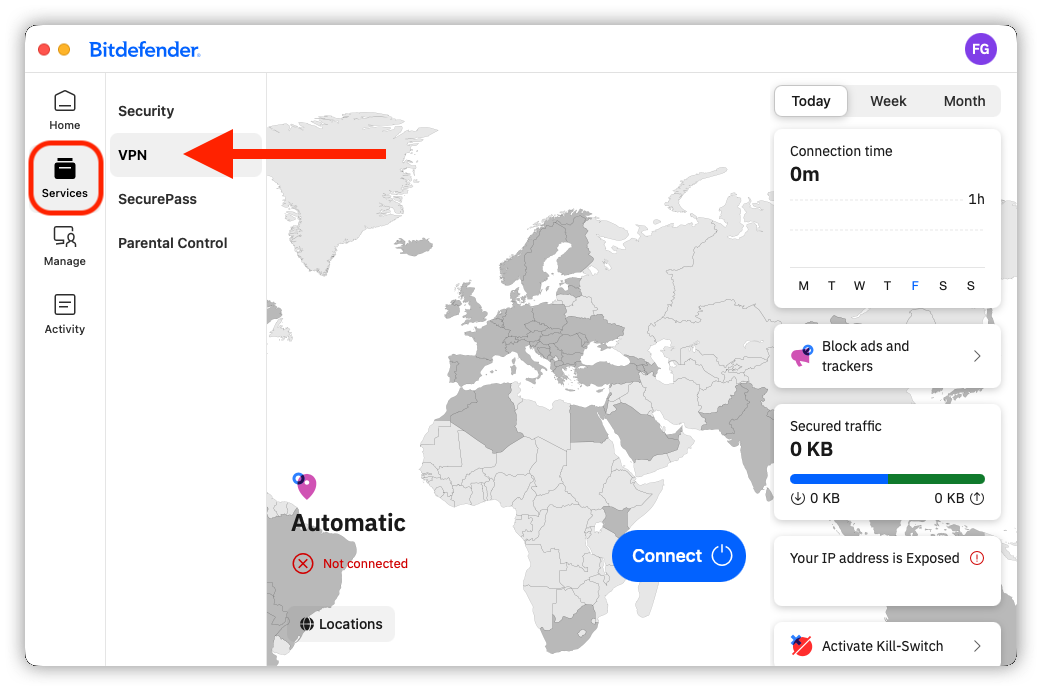Click the highlighted F day label
The image size is (1040, 690).
[915, 286]
